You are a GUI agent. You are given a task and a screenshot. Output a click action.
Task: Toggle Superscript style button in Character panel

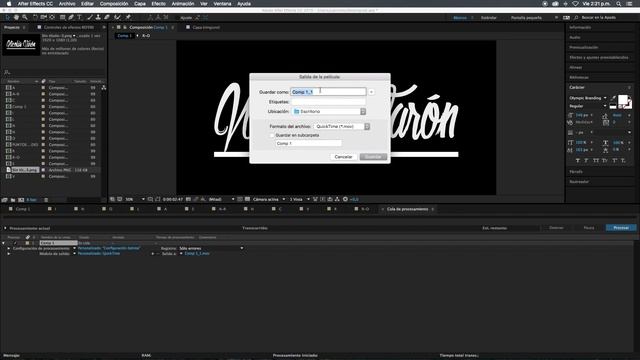614,161
